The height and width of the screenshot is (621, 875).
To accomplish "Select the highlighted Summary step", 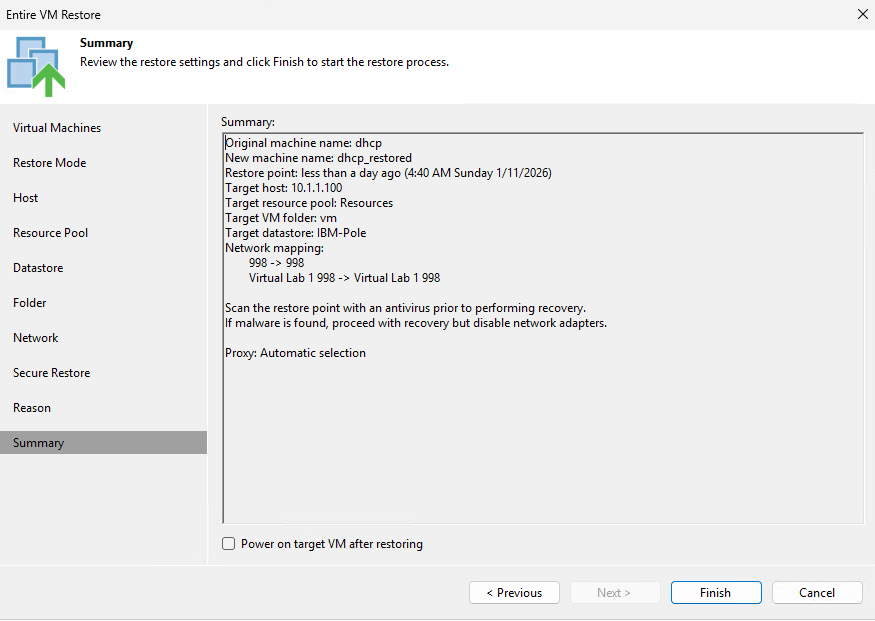I will point(37,442).
